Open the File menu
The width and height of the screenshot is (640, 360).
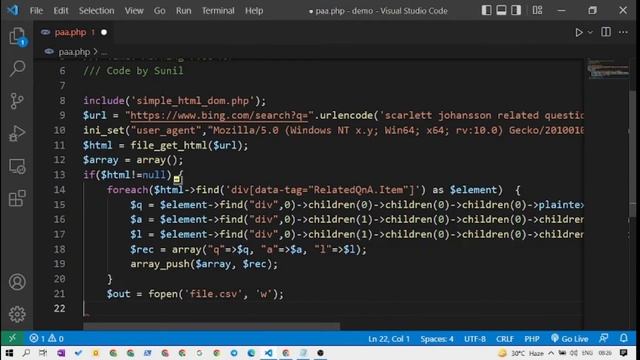(36, 11)
